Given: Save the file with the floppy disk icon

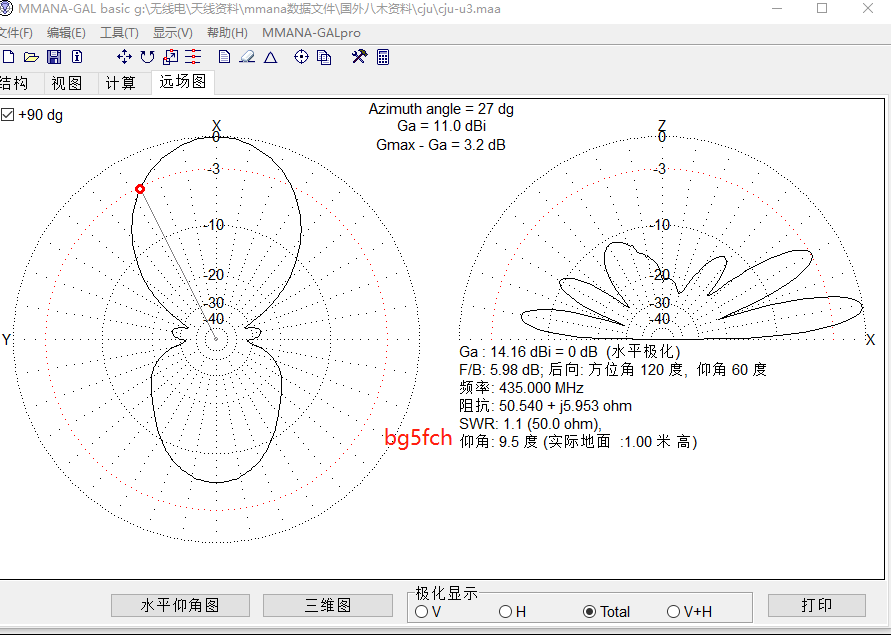Looking at the screenshot, I should tap(54, 57).
